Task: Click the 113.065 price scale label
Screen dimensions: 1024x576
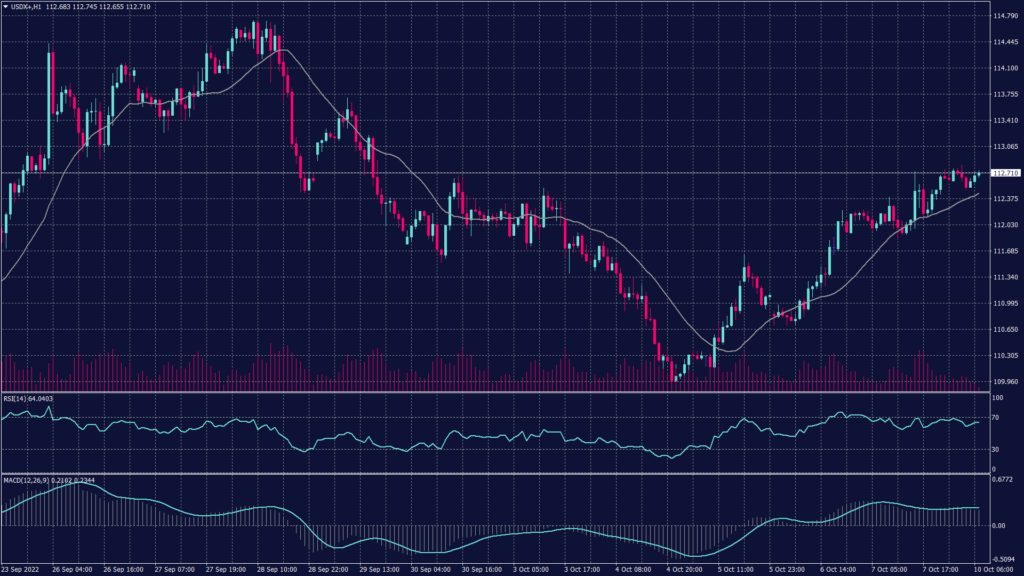Action: [1004, 146]
